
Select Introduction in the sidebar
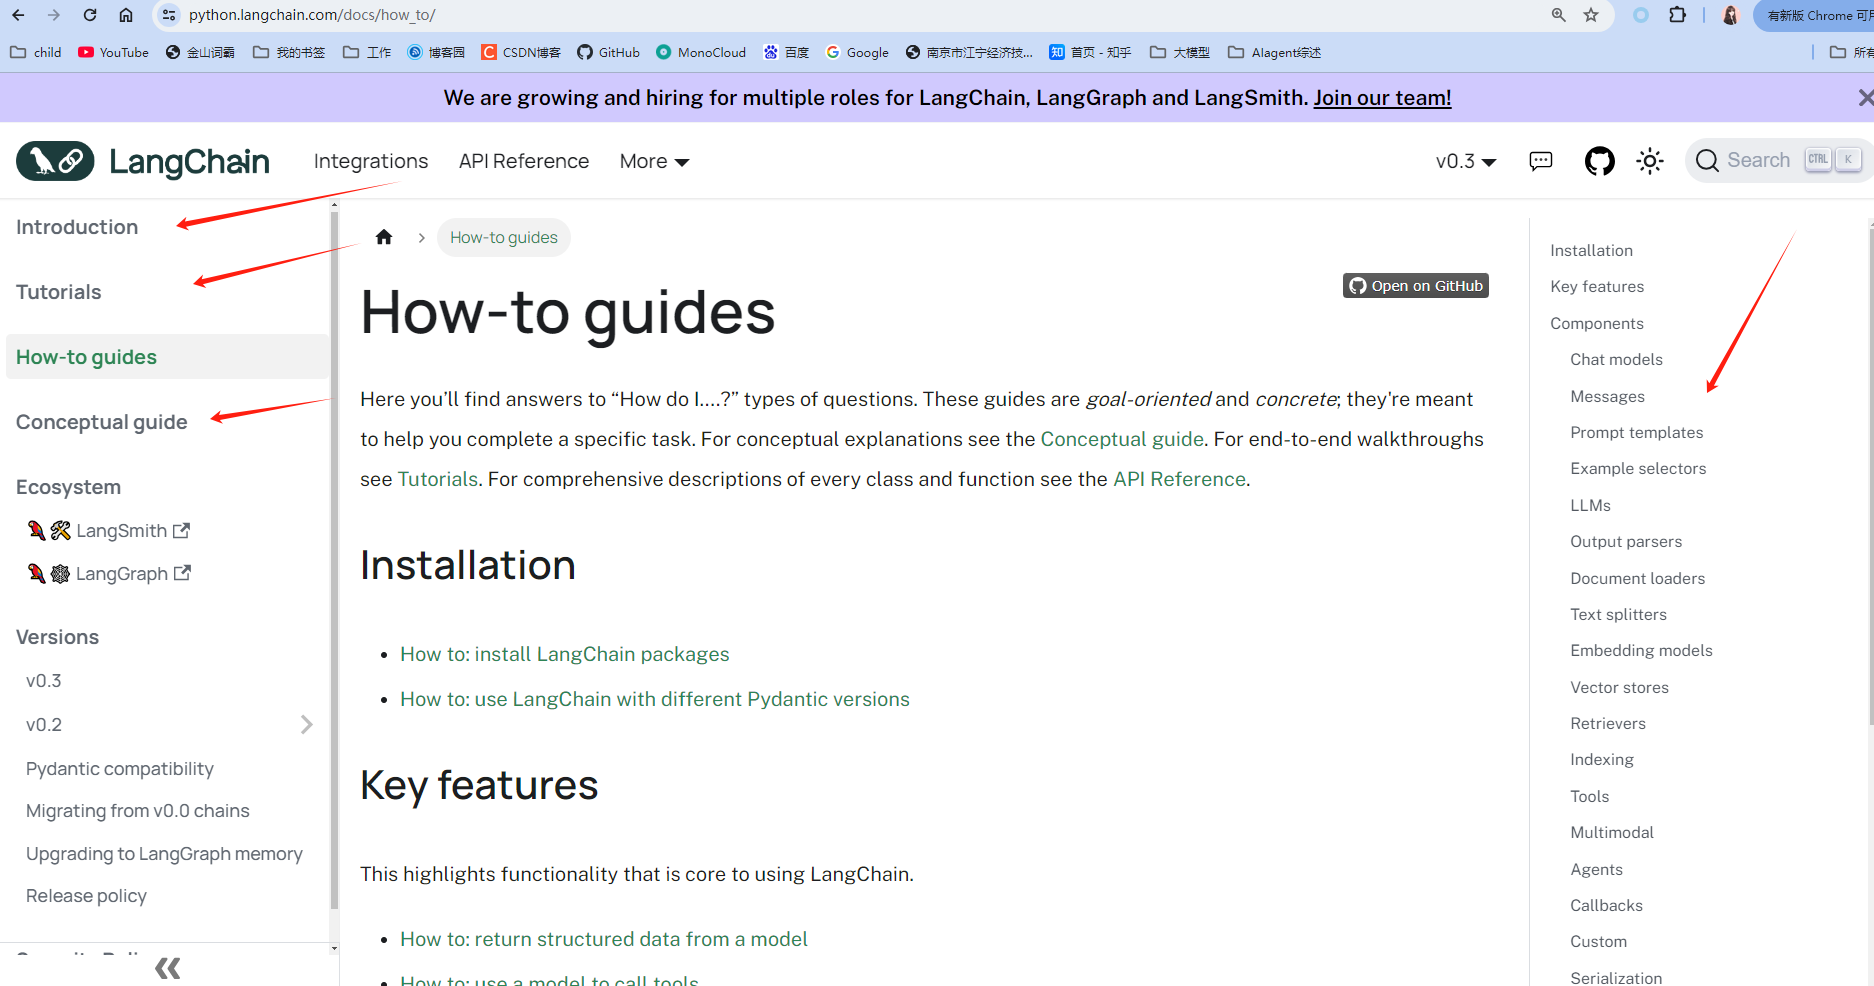click(x=77, y=227)
